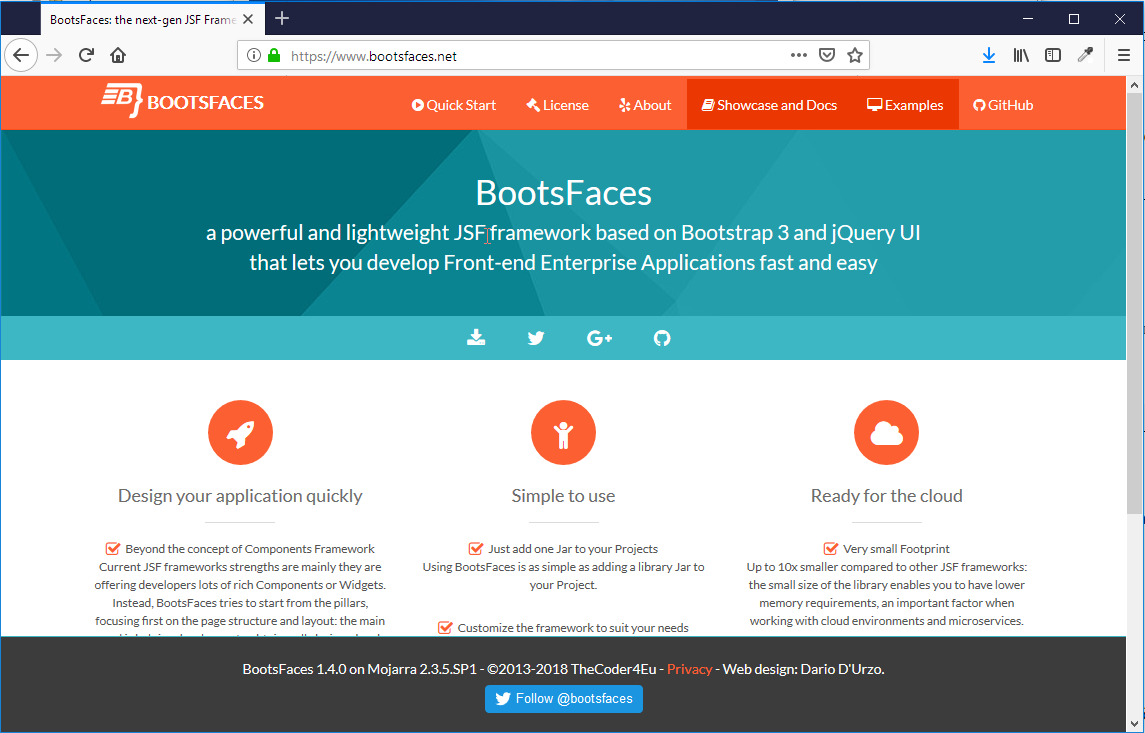The image size is (1145, 733).
Task: Open the Firefox hamburger menu
Action: [1124, 55]
